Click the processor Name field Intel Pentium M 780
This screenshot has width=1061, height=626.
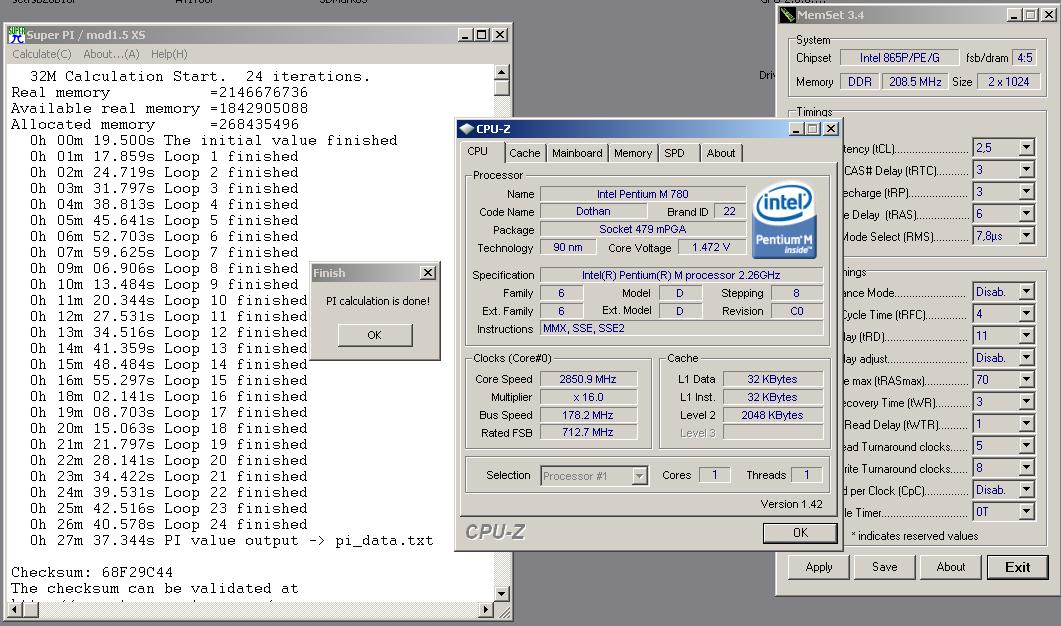[x=643, y=194]
